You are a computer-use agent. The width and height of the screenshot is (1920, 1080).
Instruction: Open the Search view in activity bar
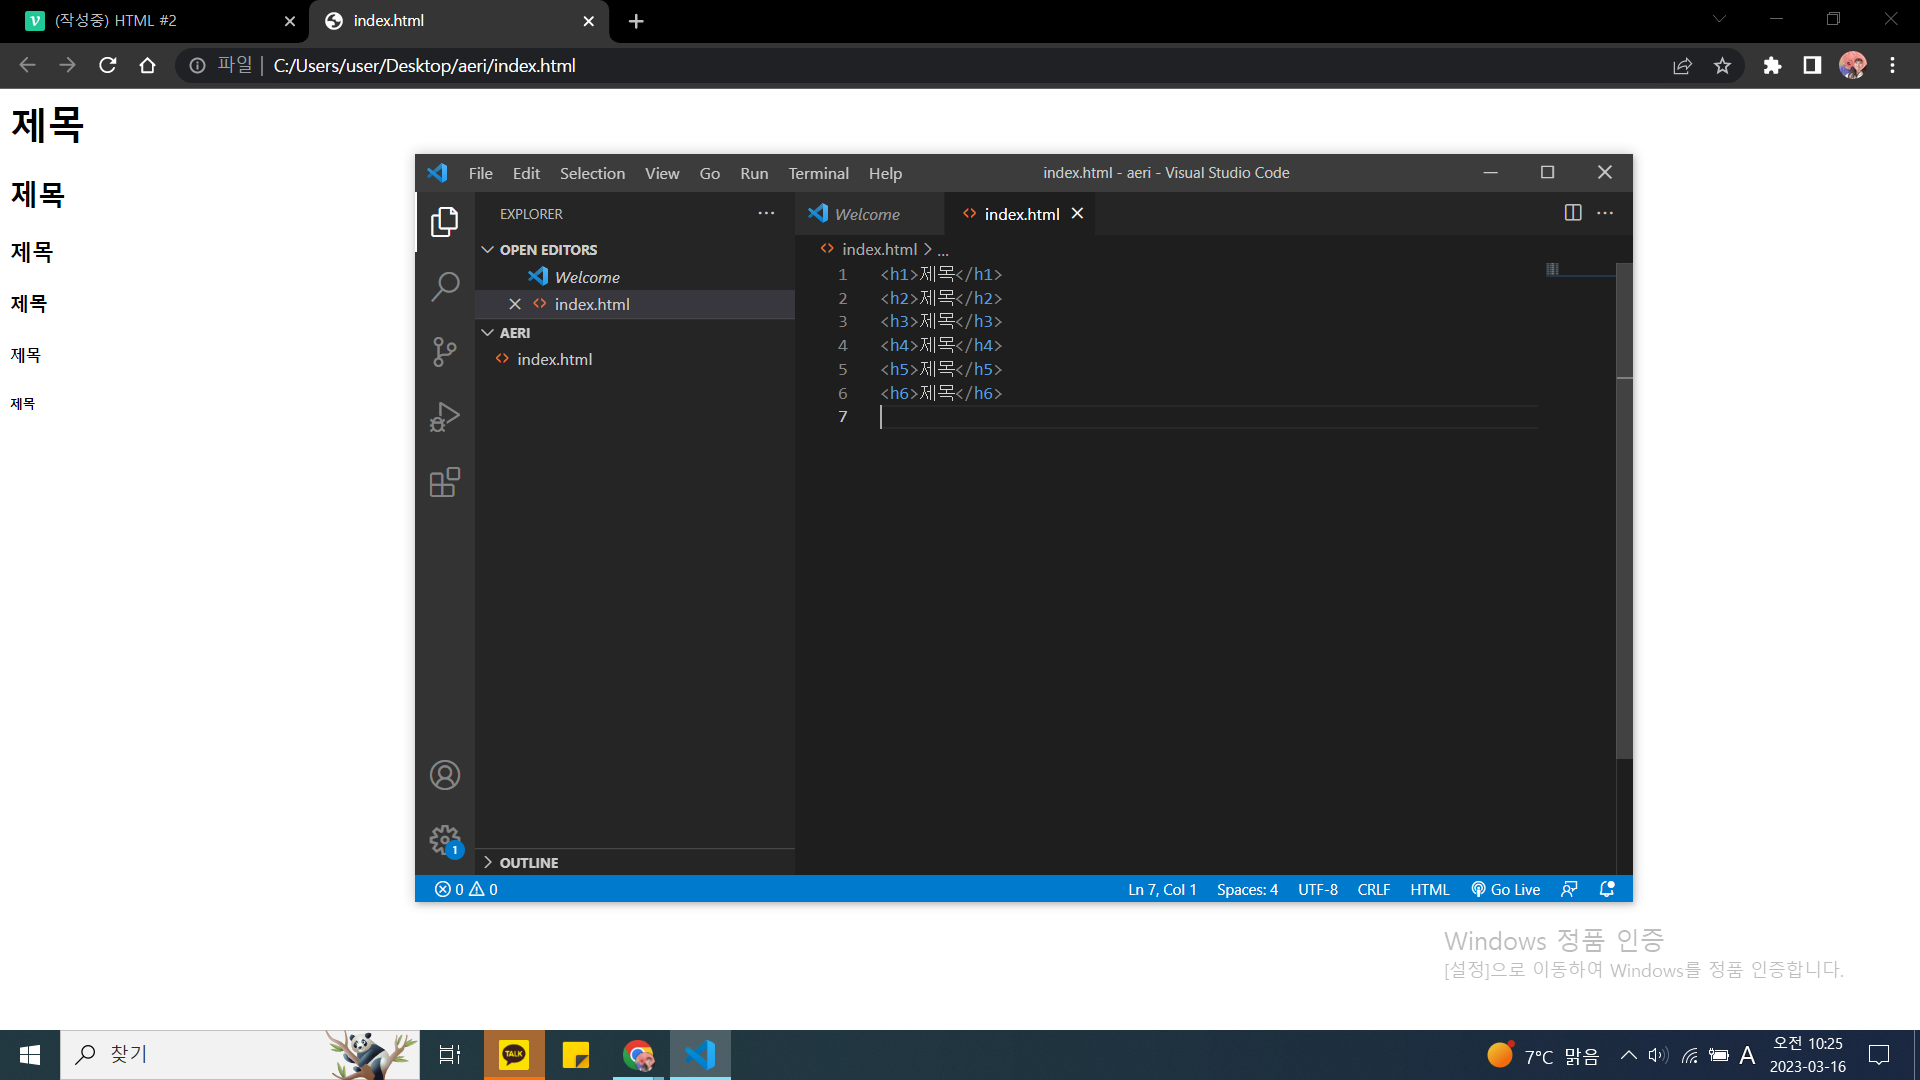[445, 287]
